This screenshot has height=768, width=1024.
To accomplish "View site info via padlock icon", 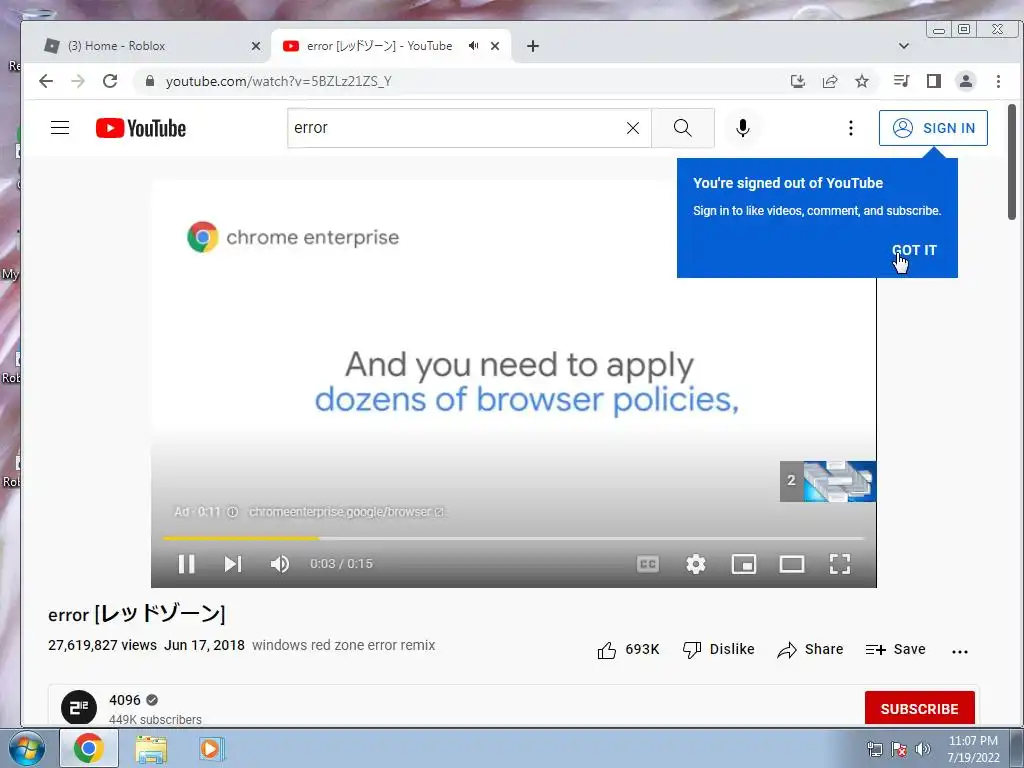I will coord(150,81).
